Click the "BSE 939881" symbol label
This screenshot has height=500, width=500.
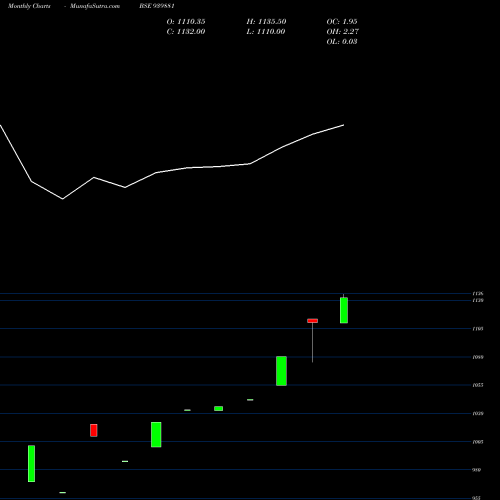click(157, 6)
